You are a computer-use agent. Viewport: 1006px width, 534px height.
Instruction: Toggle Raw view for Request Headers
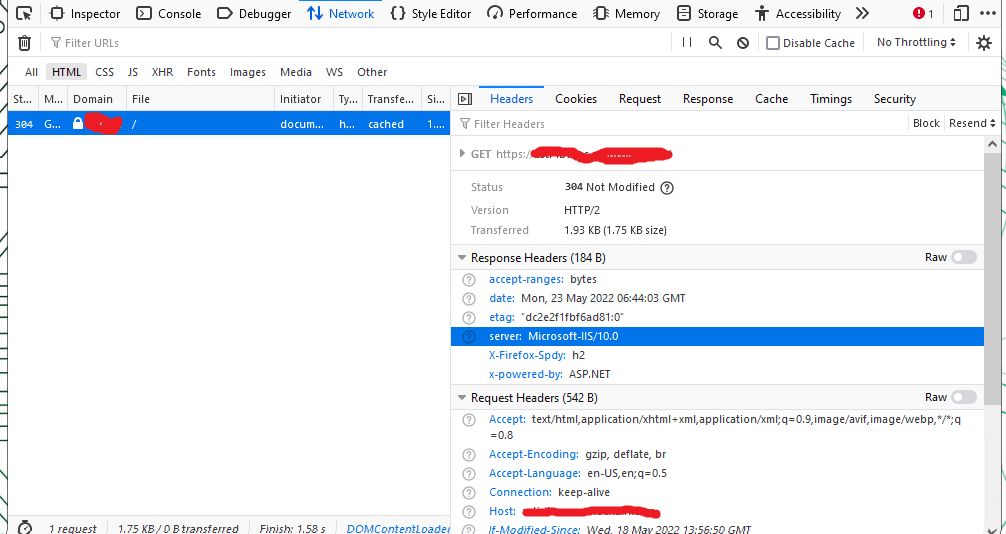[963, 397]
